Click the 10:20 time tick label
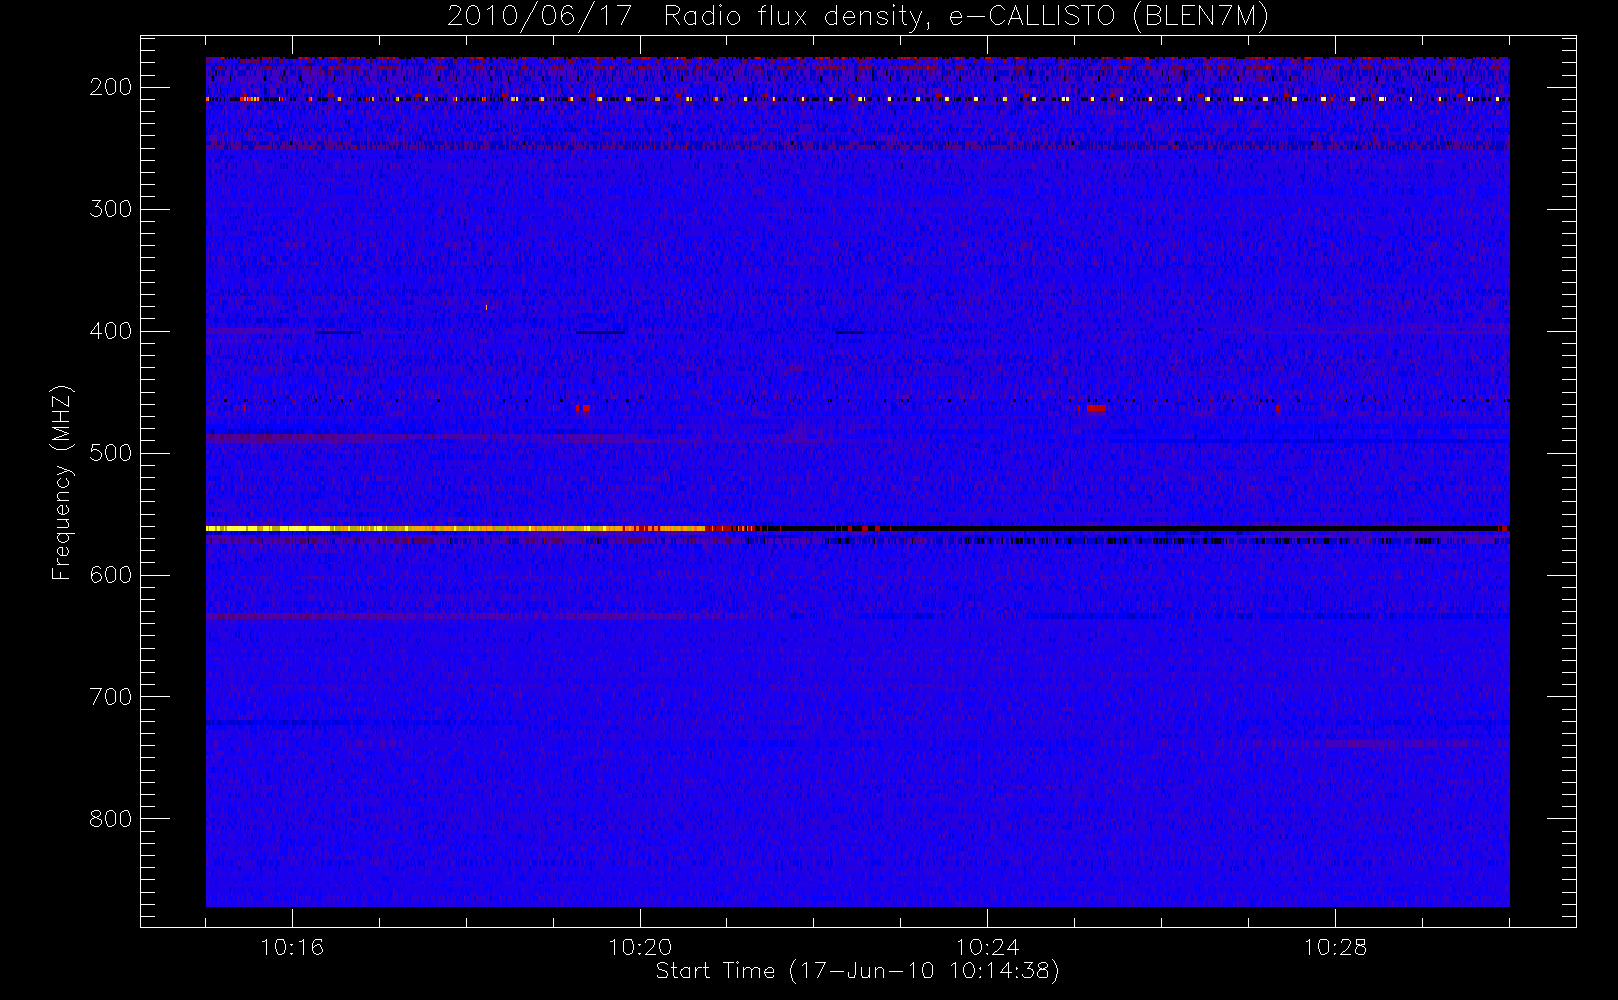 tap(640, 947)
